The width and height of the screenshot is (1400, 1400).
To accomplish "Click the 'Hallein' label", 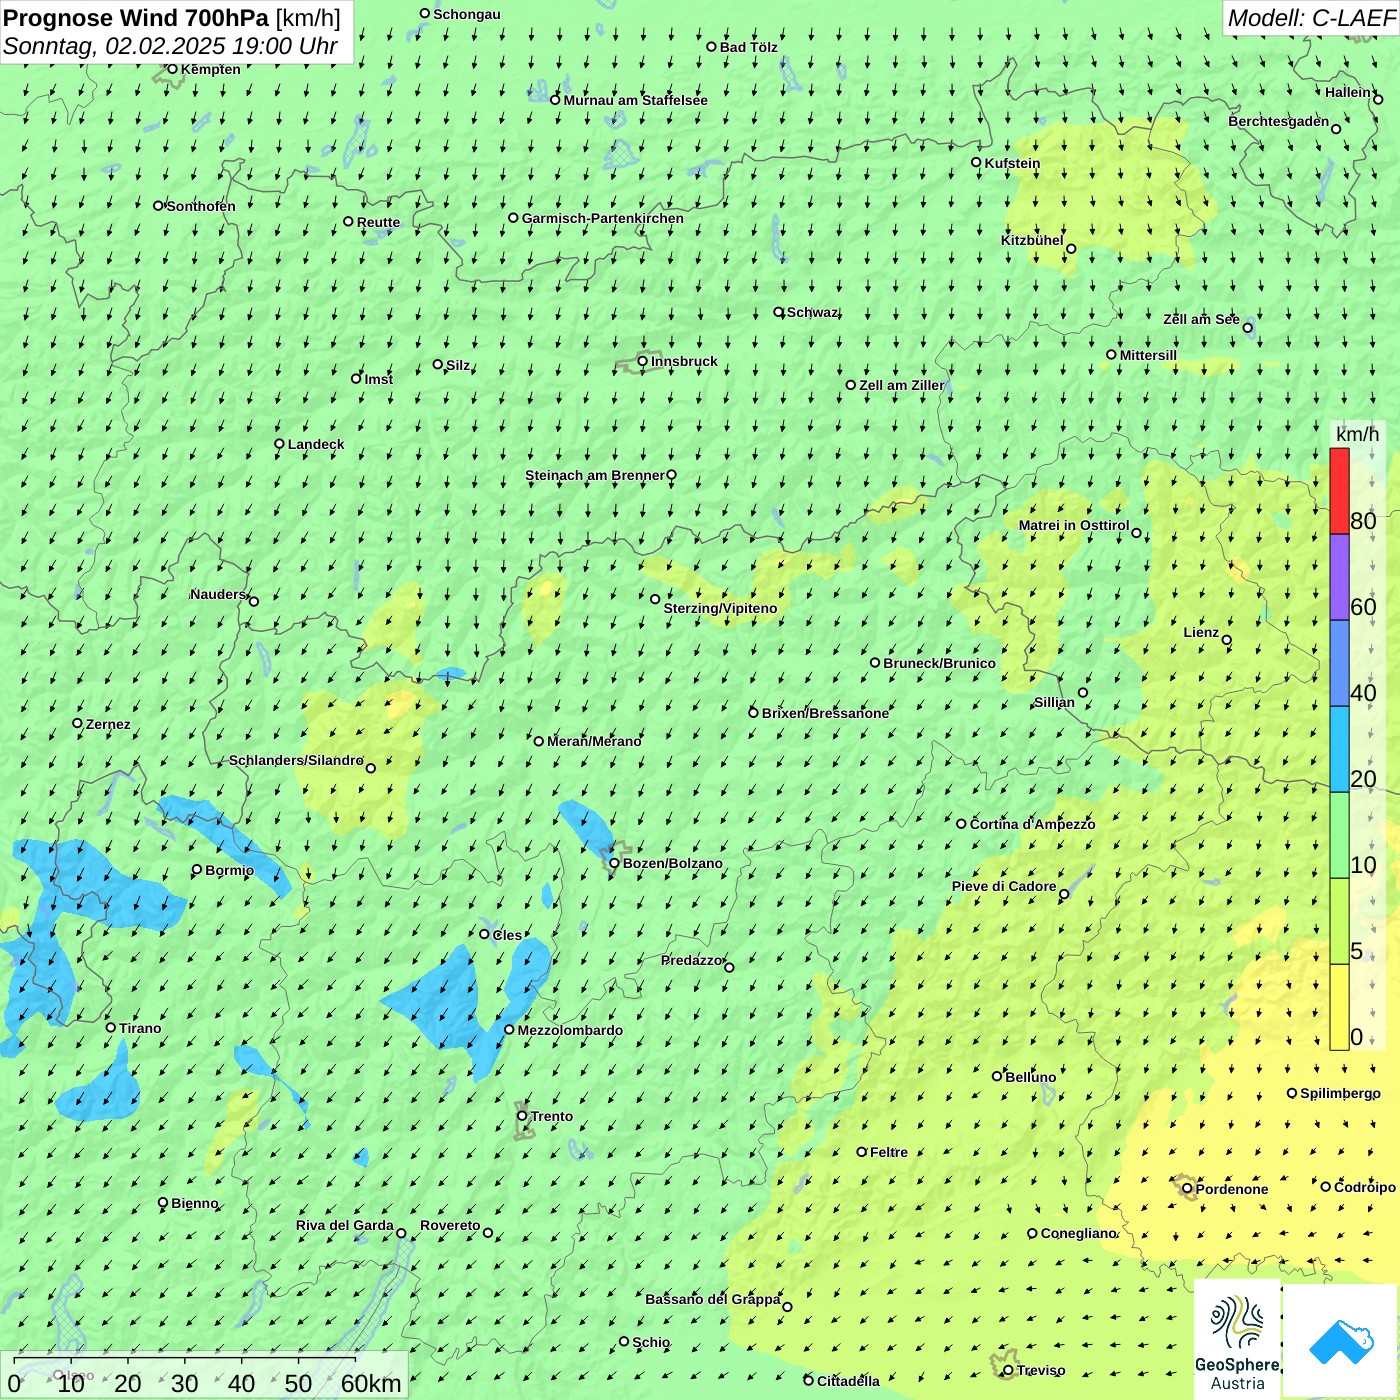I will 1348,92.
